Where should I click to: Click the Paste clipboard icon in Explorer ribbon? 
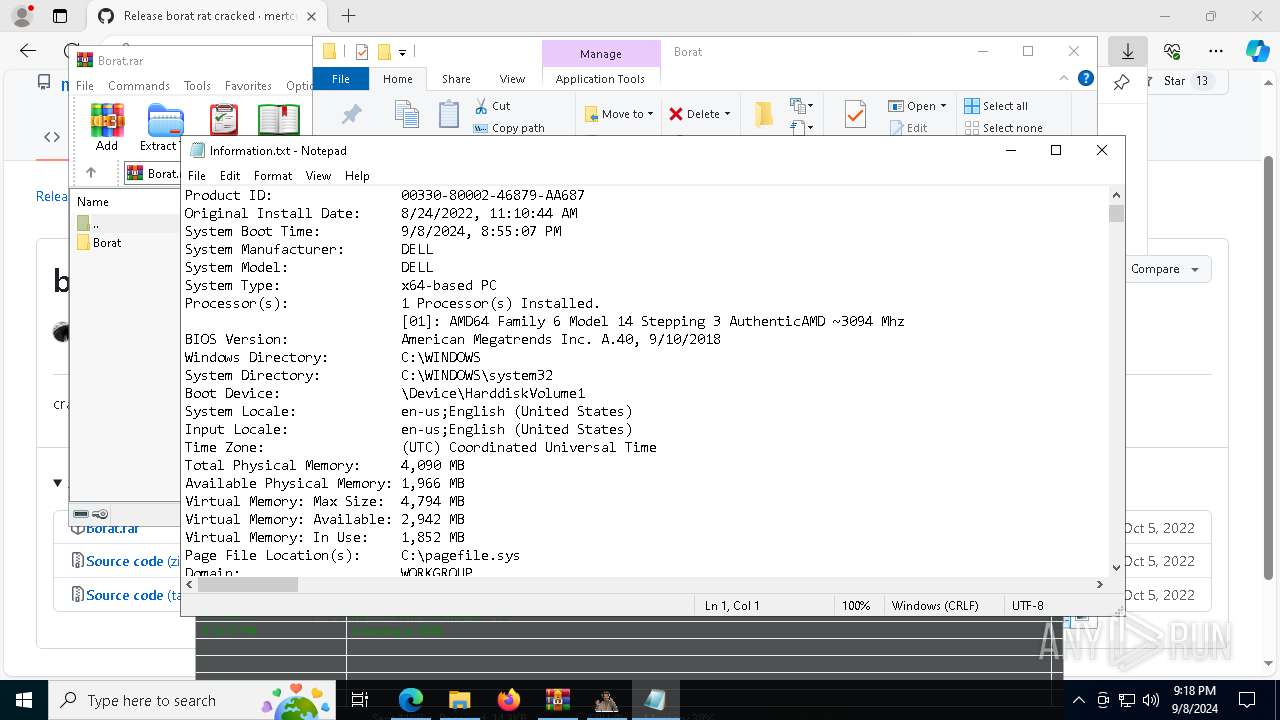(449, 114)
